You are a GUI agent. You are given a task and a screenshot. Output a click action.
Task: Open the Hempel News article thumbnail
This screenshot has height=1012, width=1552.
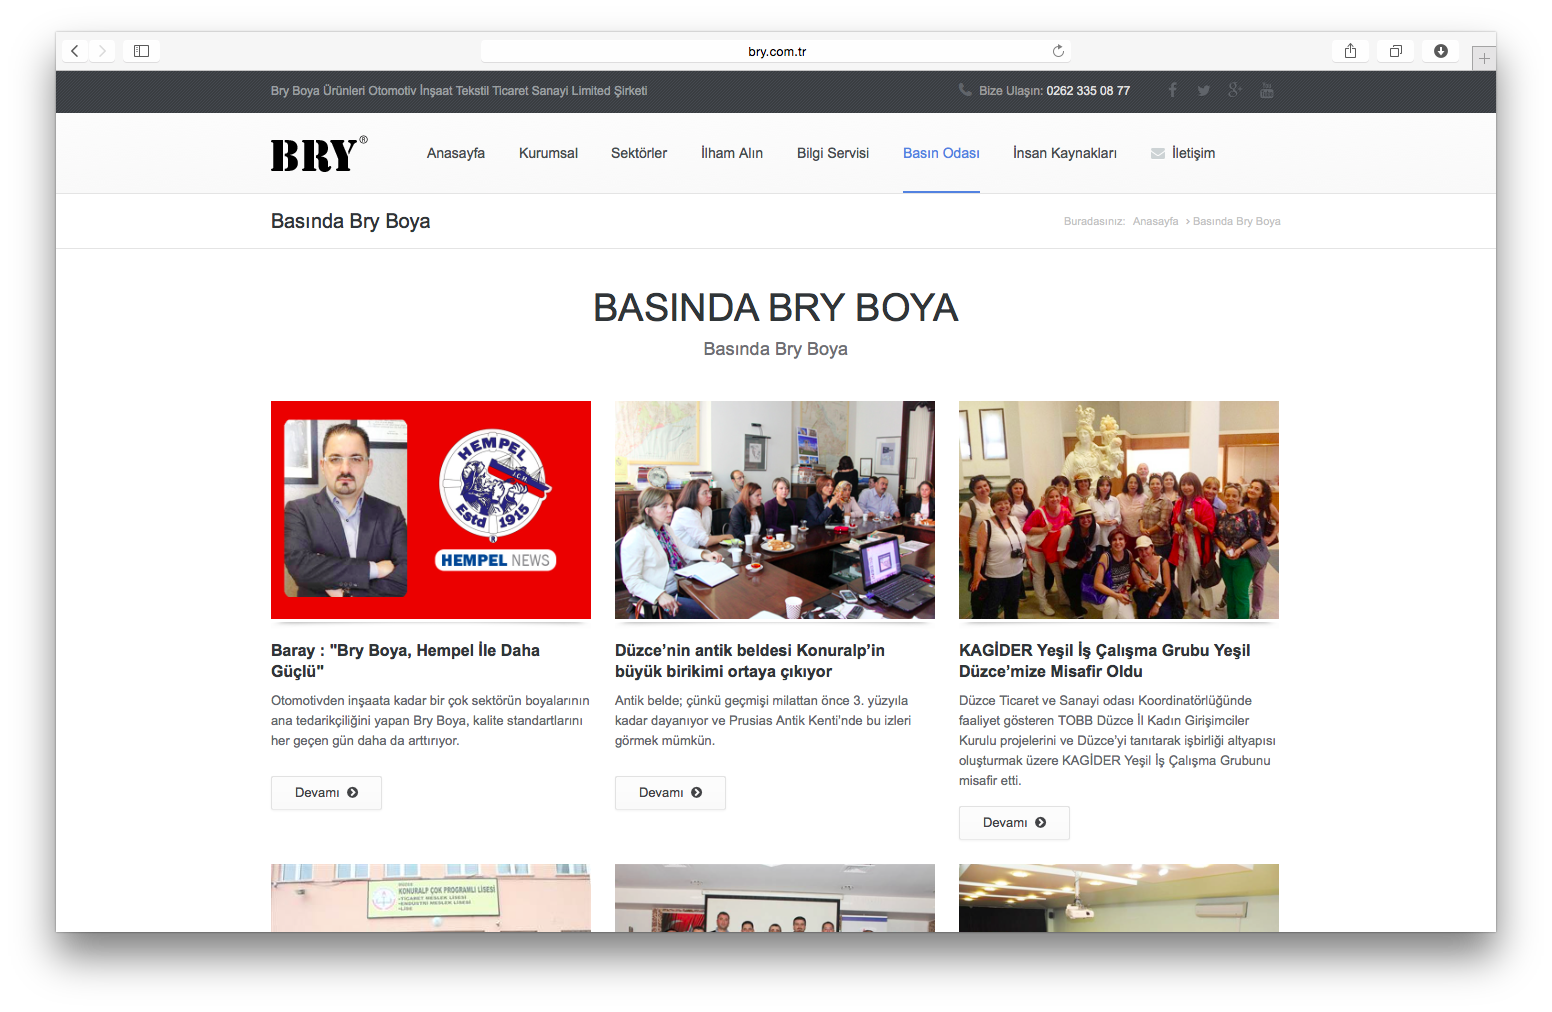431,510
